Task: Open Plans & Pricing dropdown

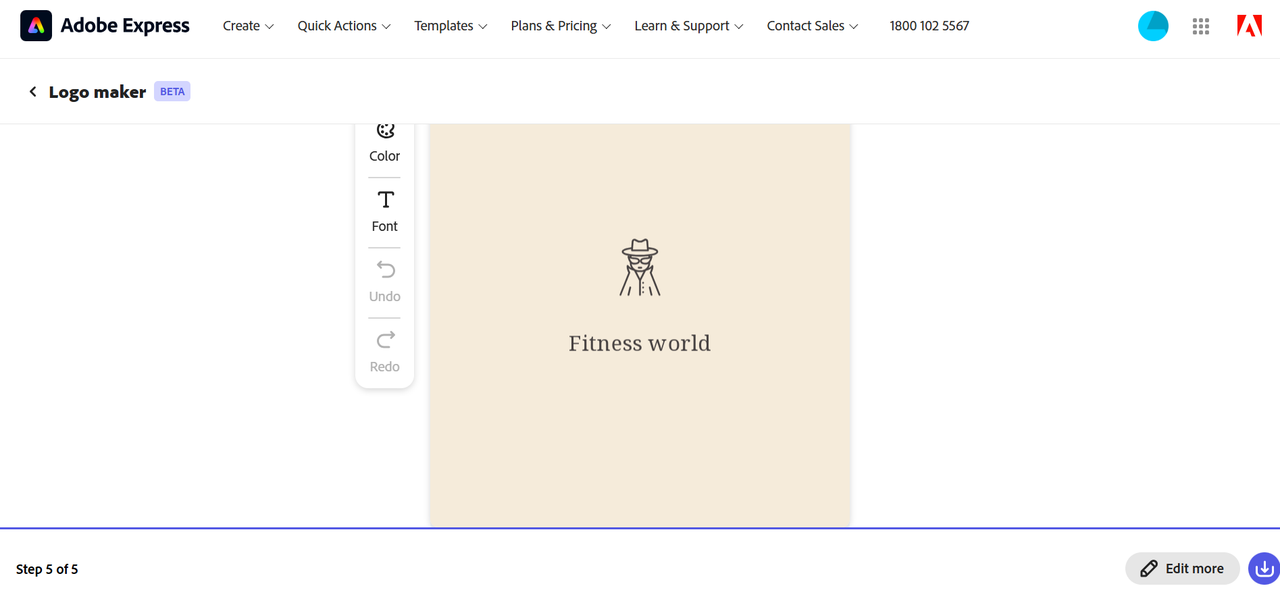Action: [x=561, y=26]
